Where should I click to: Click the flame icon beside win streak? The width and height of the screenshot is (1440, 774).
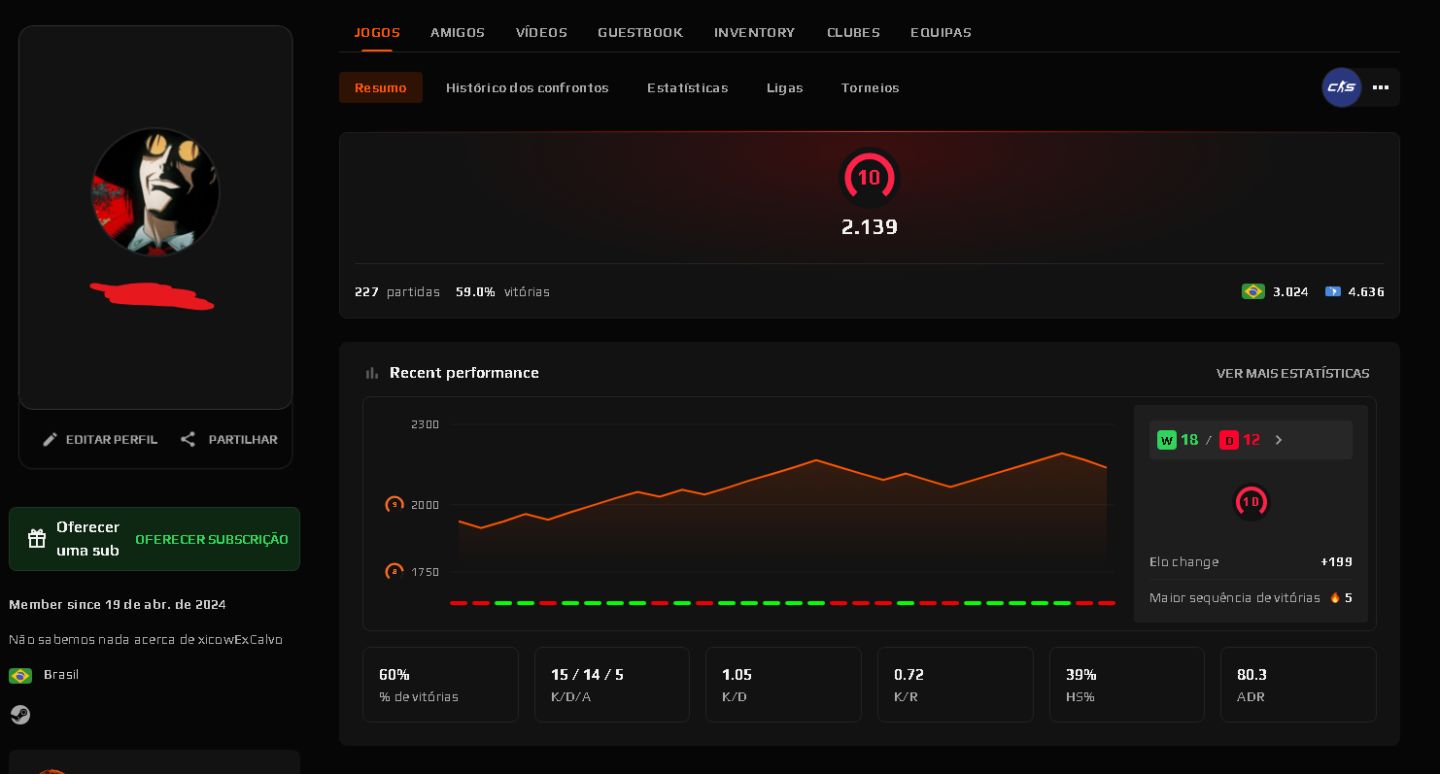click(1334, 598)
